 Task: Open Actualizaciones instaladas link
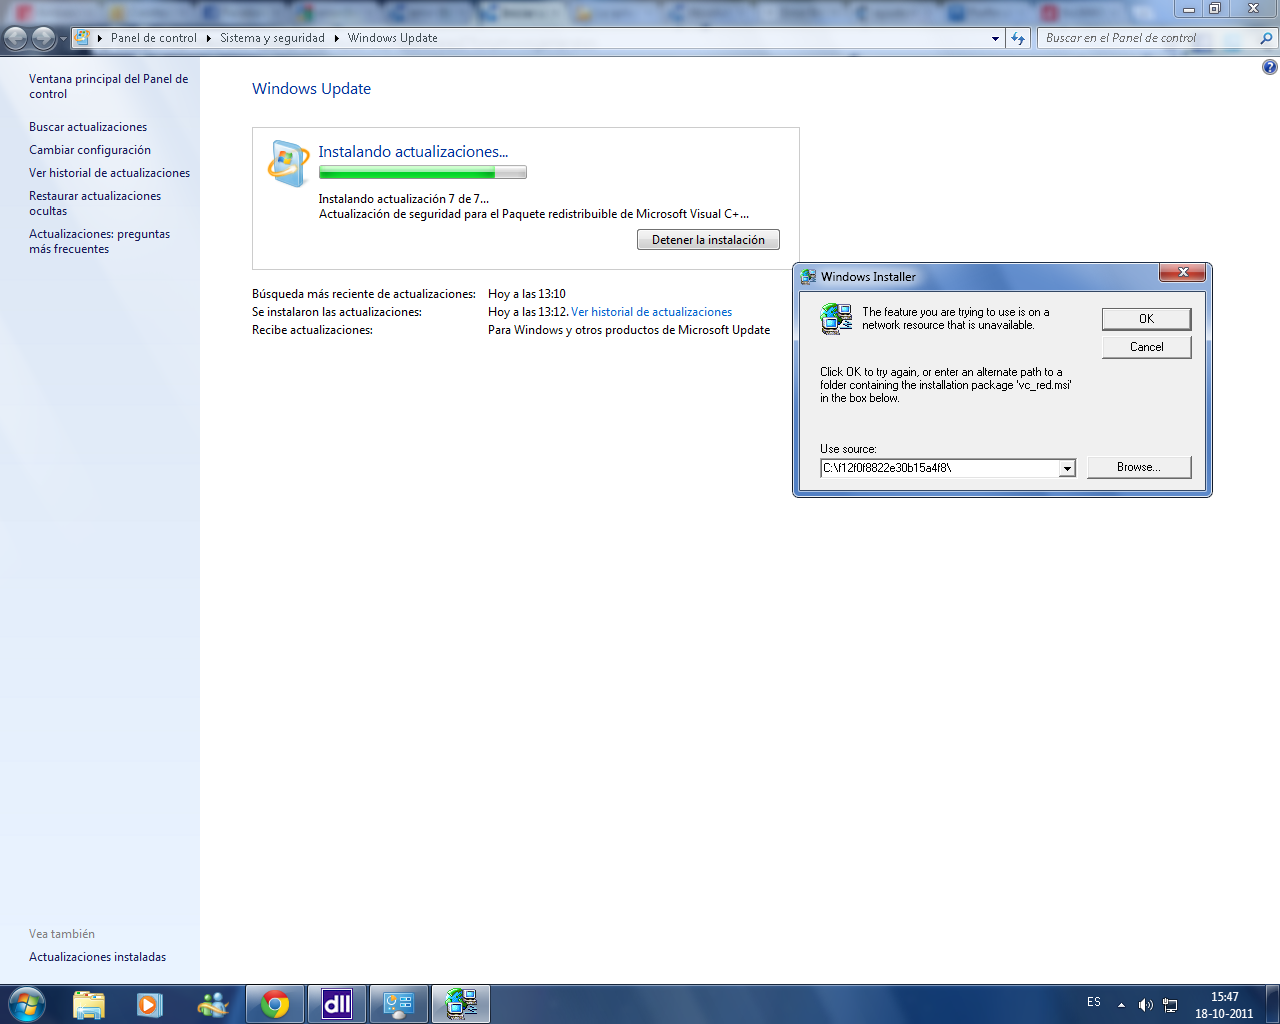point(97,957)
